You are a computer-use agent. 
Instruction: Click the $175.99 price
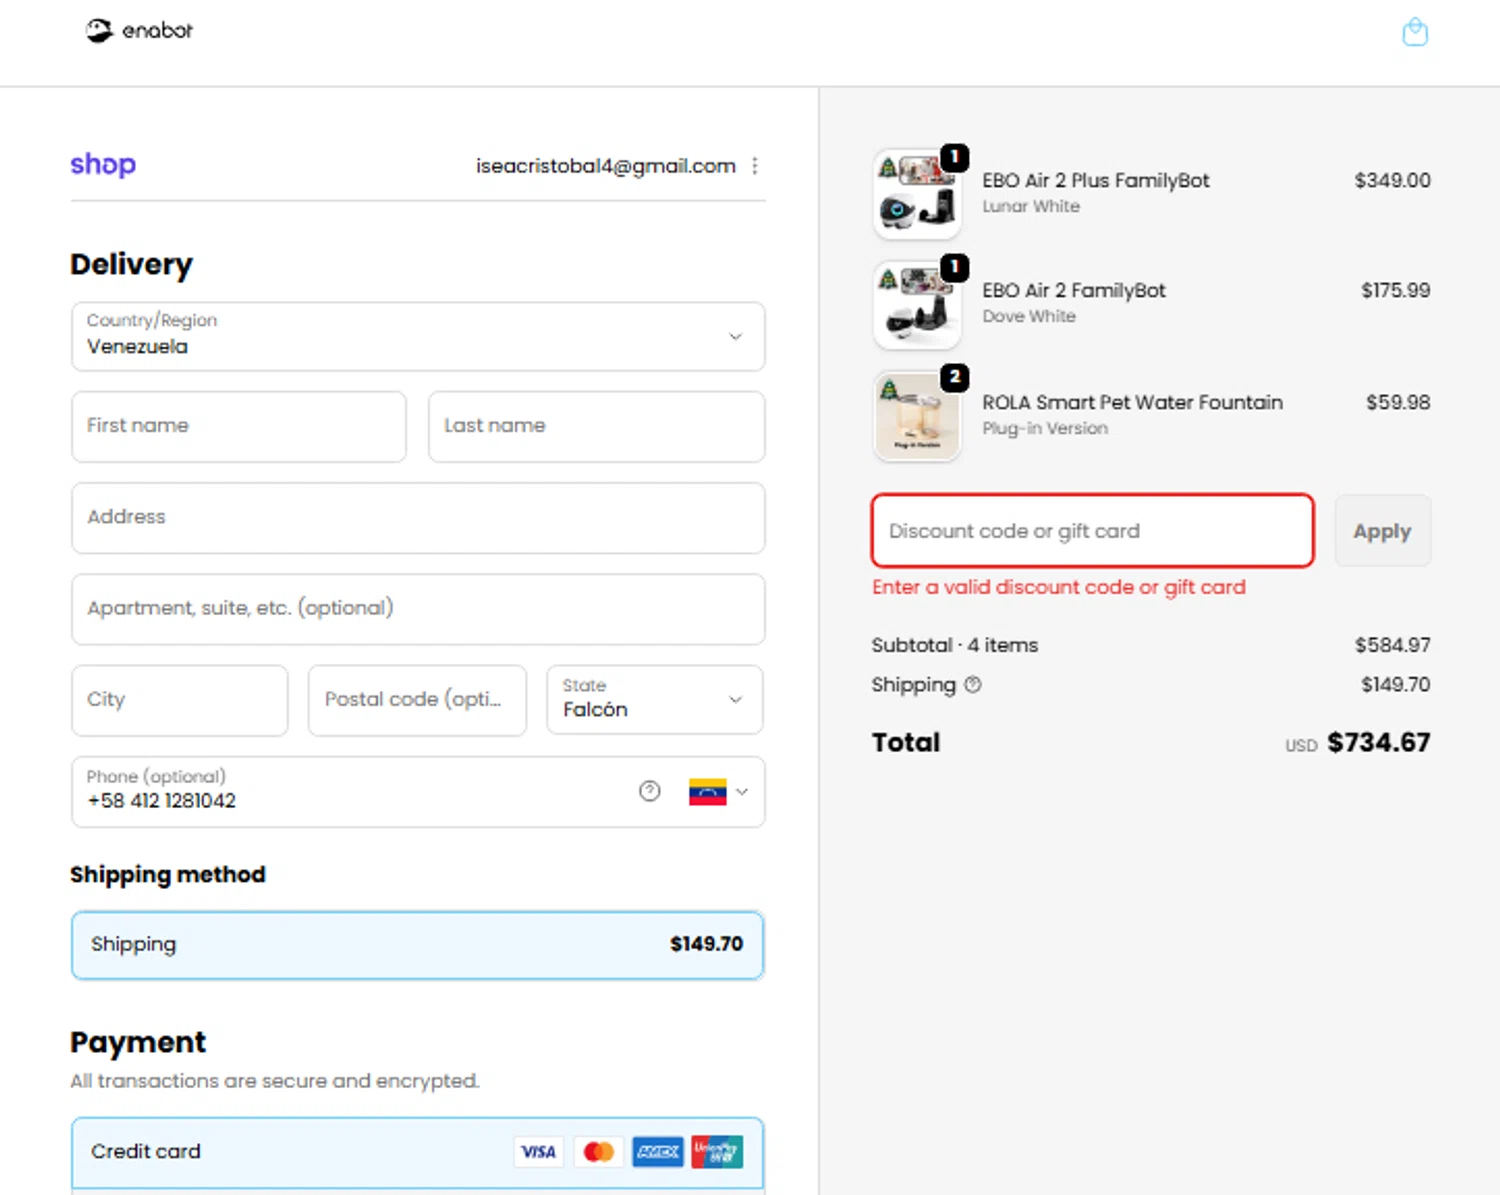pyautogui.click(x=1396, y=290)
